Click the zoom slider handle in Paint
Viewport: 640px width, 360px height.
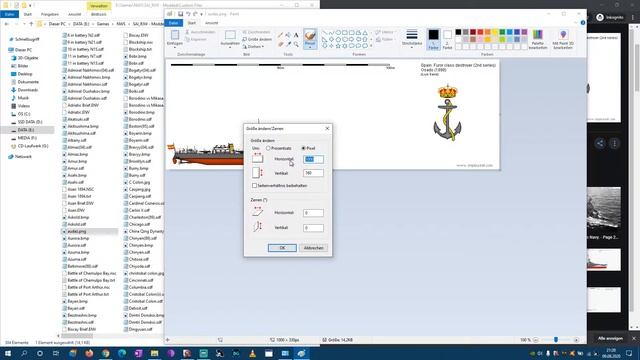pyautogui.click(x=556, y=340)
